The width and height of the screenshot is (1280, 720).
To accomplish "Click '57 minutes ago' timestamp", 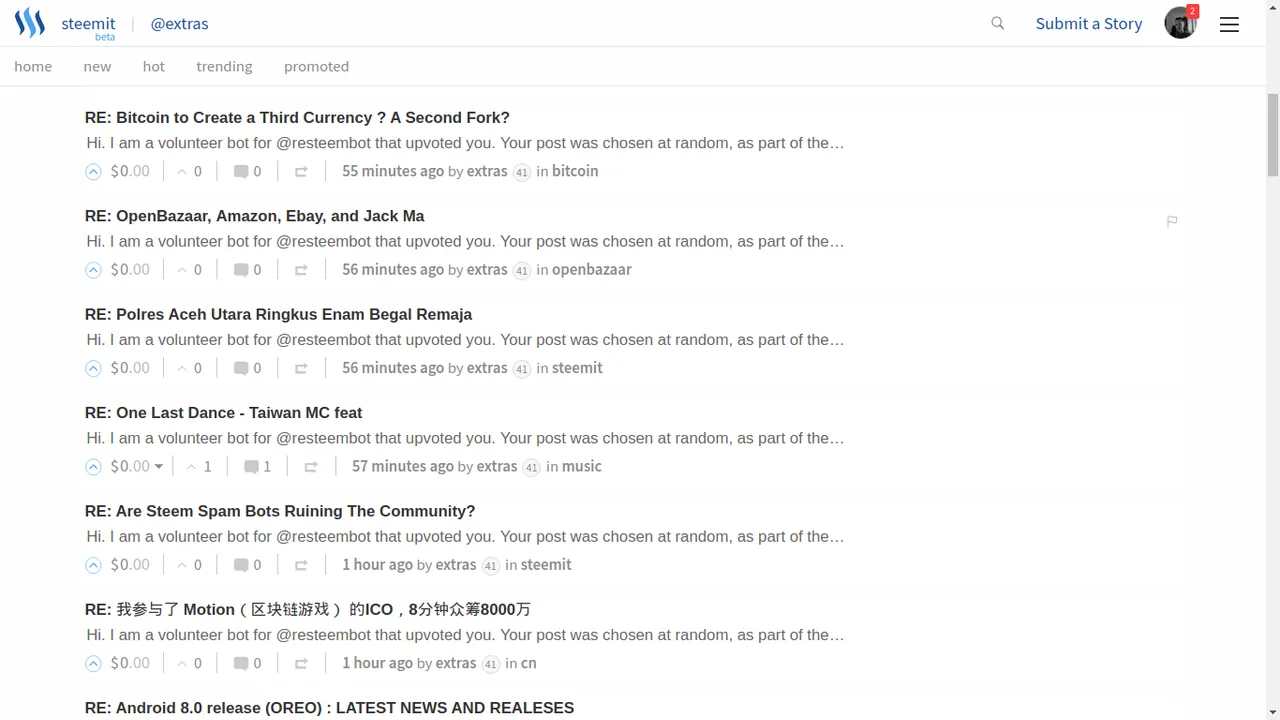I will point(403,466).
